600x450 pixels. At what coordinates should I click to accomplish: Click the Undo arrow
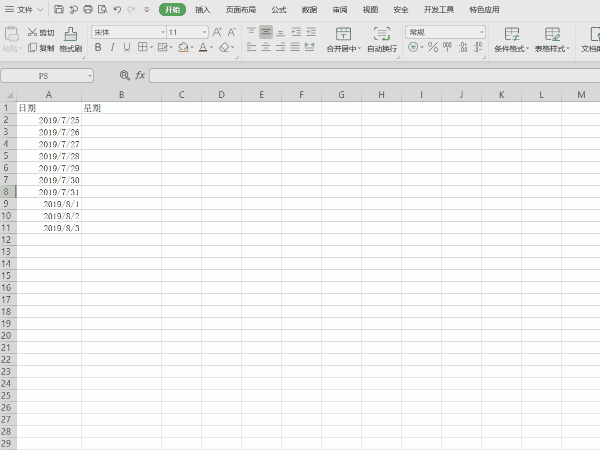click(117, 10)
